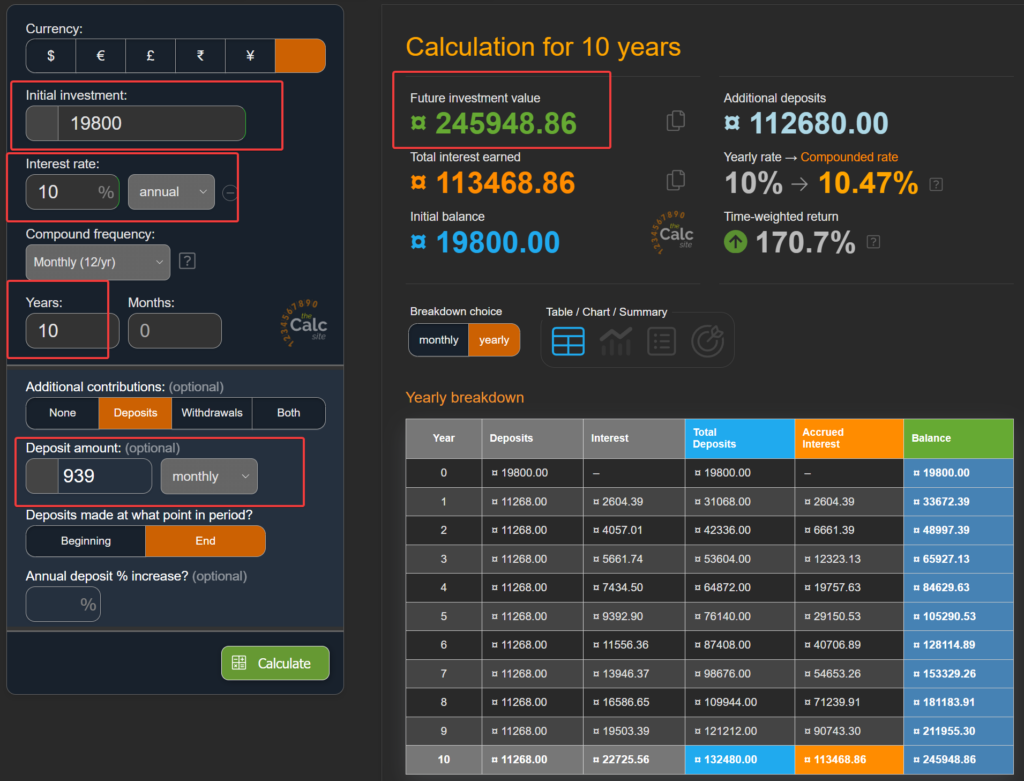Click the Annual deposit % increase field
The height and width of the screenshot is (781, 1024).
[63, 604]
